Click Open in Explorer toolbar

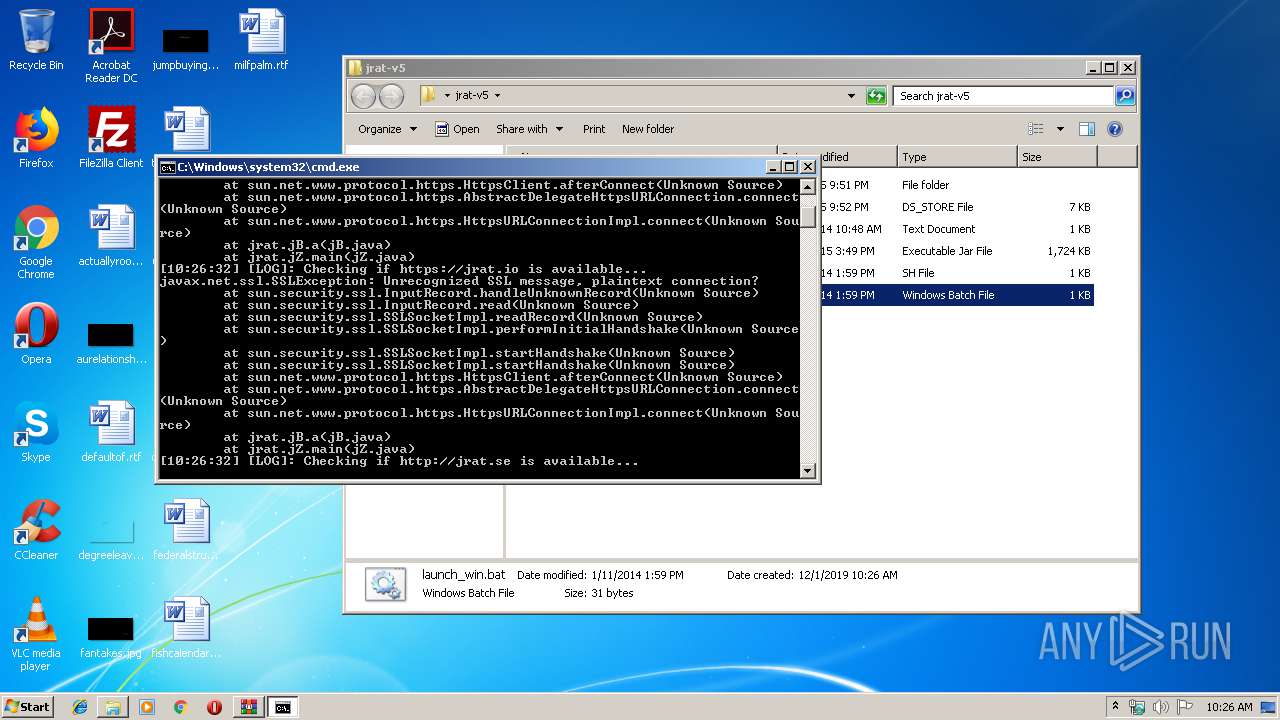tap(457, 129)
